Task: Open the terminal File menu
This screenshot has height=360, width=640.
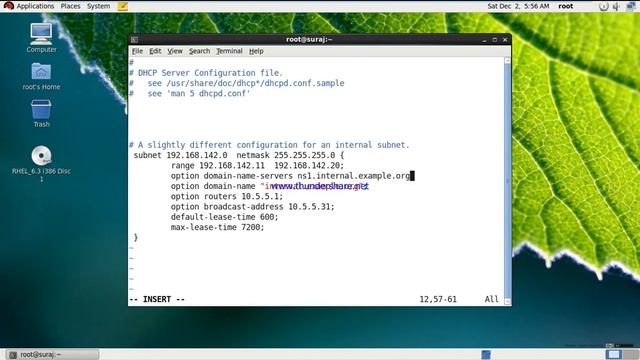Action: click(137, 51)
